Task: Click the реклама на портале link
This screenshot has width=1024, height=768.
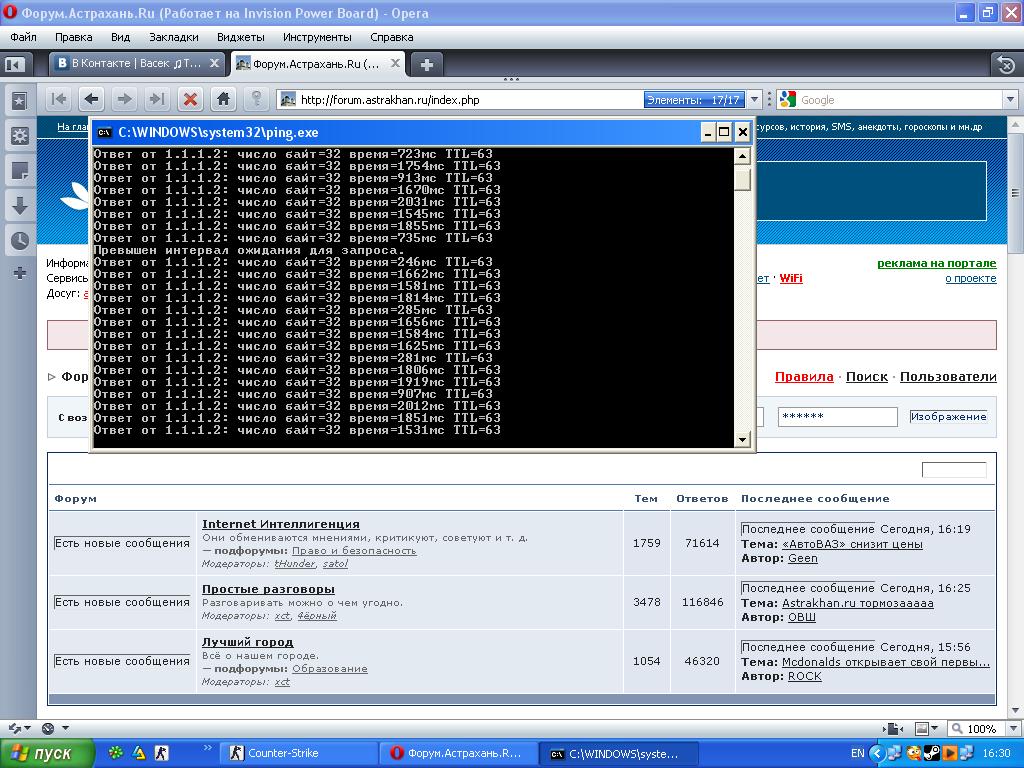Action: [936, 263]
